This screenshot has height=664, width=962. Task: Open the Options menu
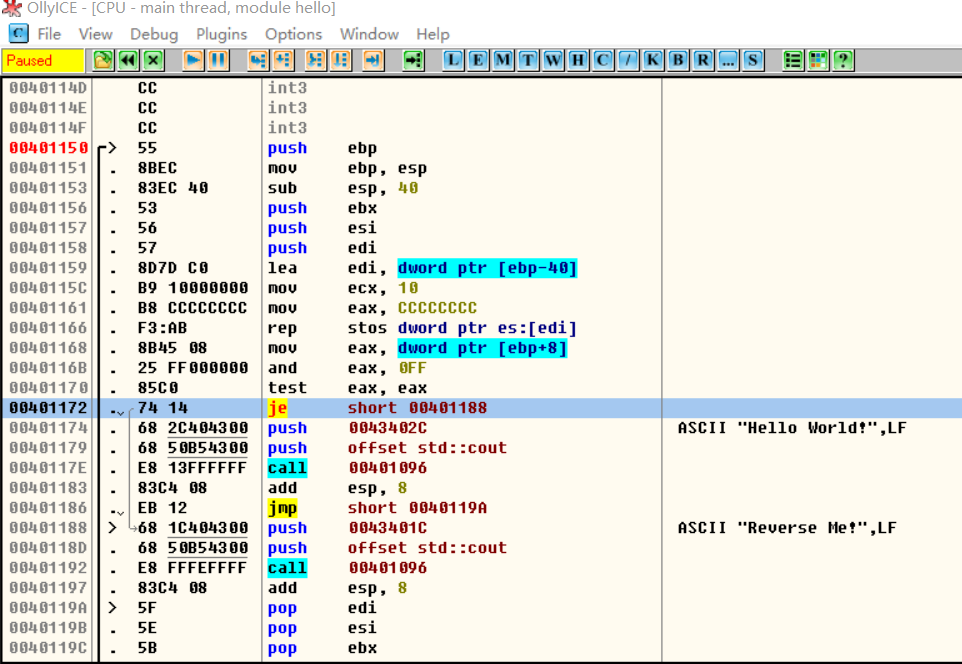(293, 34)
